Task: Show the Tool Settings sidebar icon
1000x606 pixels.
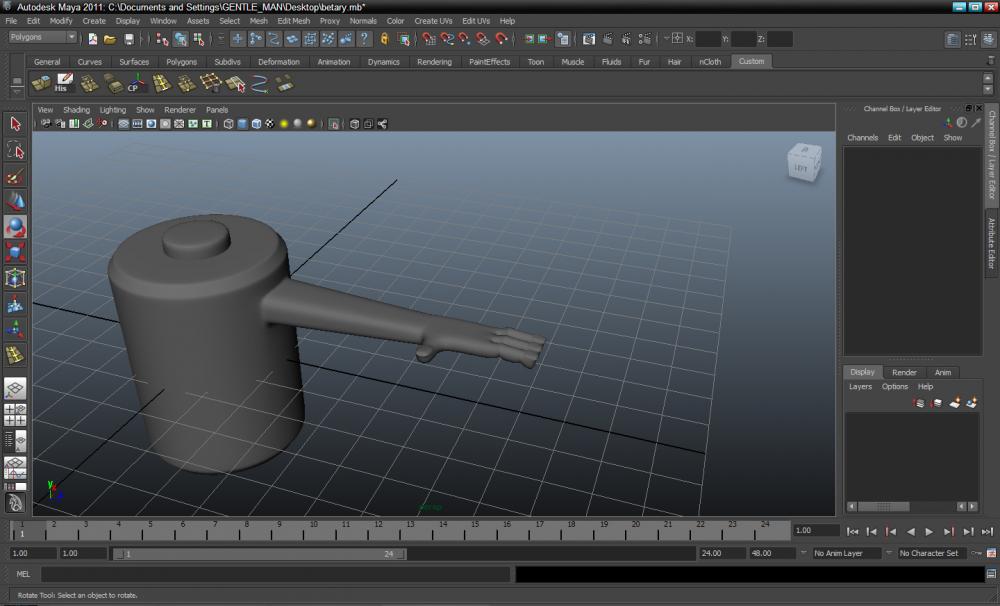Action: (971, 40)
